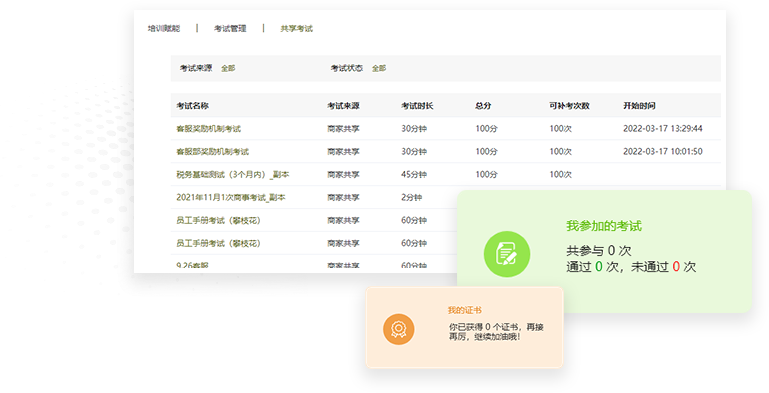Click the orange certificate badge icon

click(x=399, y=329)
